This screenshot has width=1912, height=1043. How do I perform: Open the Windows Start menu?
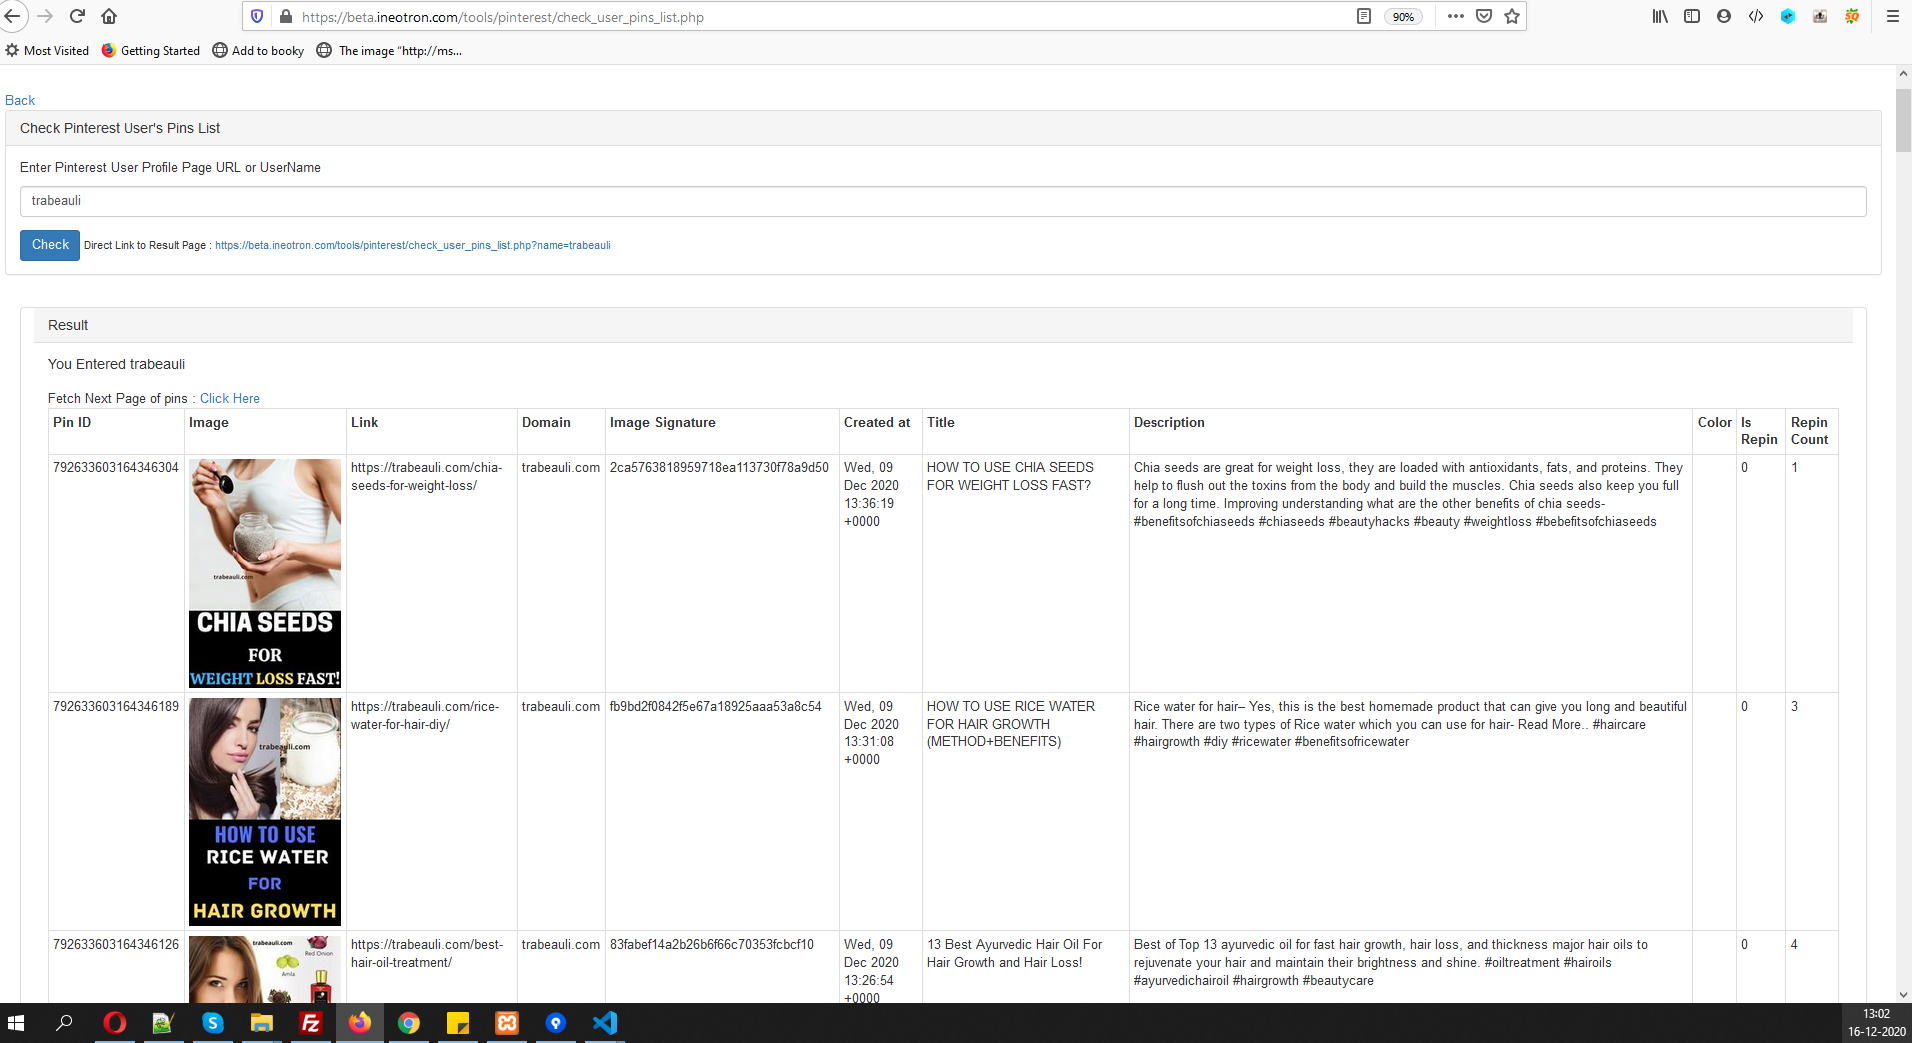(x=16, y=1023)
